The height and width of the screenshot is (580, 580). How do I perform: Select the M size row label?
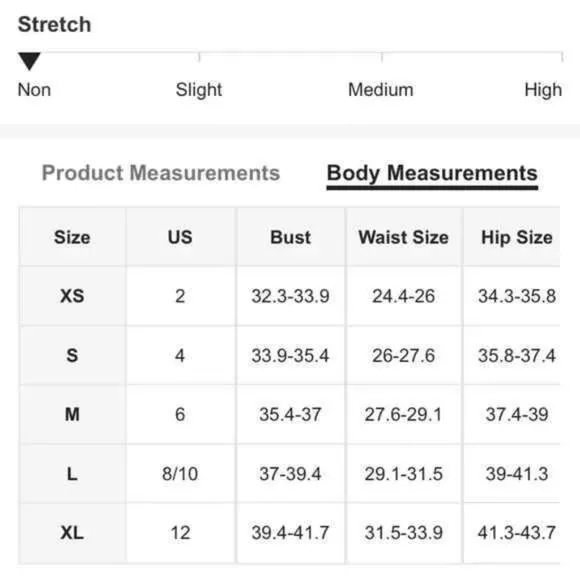pyautogui.click(x=72, y=414)
